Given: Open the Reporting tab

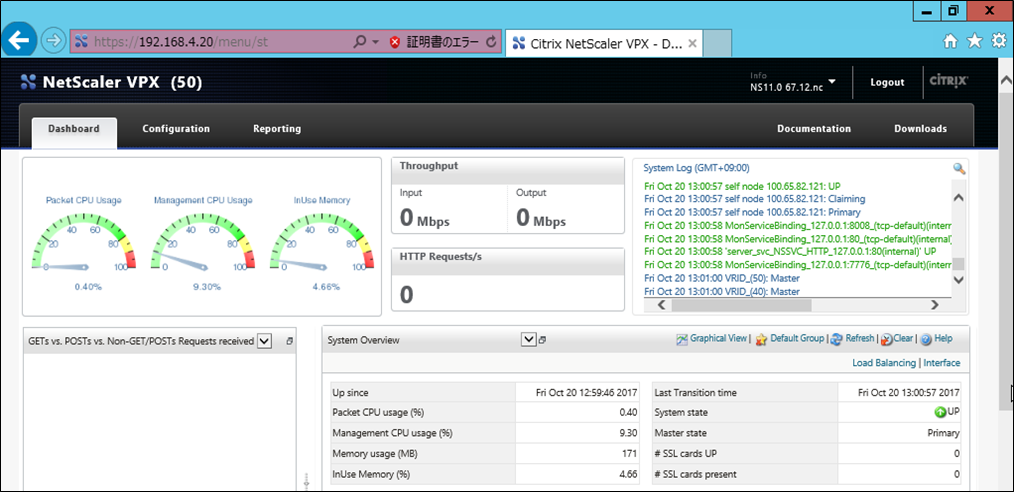Looking at the screenshot, I should [277, 129].
